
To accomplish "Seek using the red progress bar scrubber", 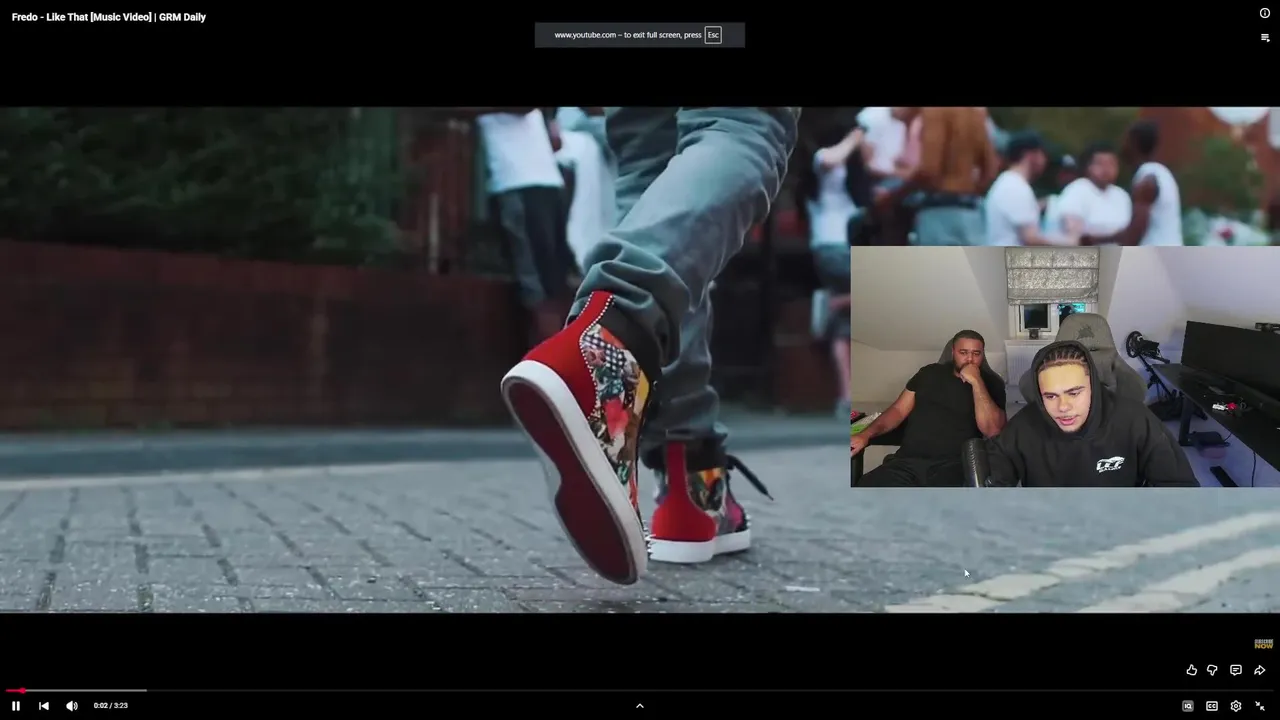I will tap(21, 690).
